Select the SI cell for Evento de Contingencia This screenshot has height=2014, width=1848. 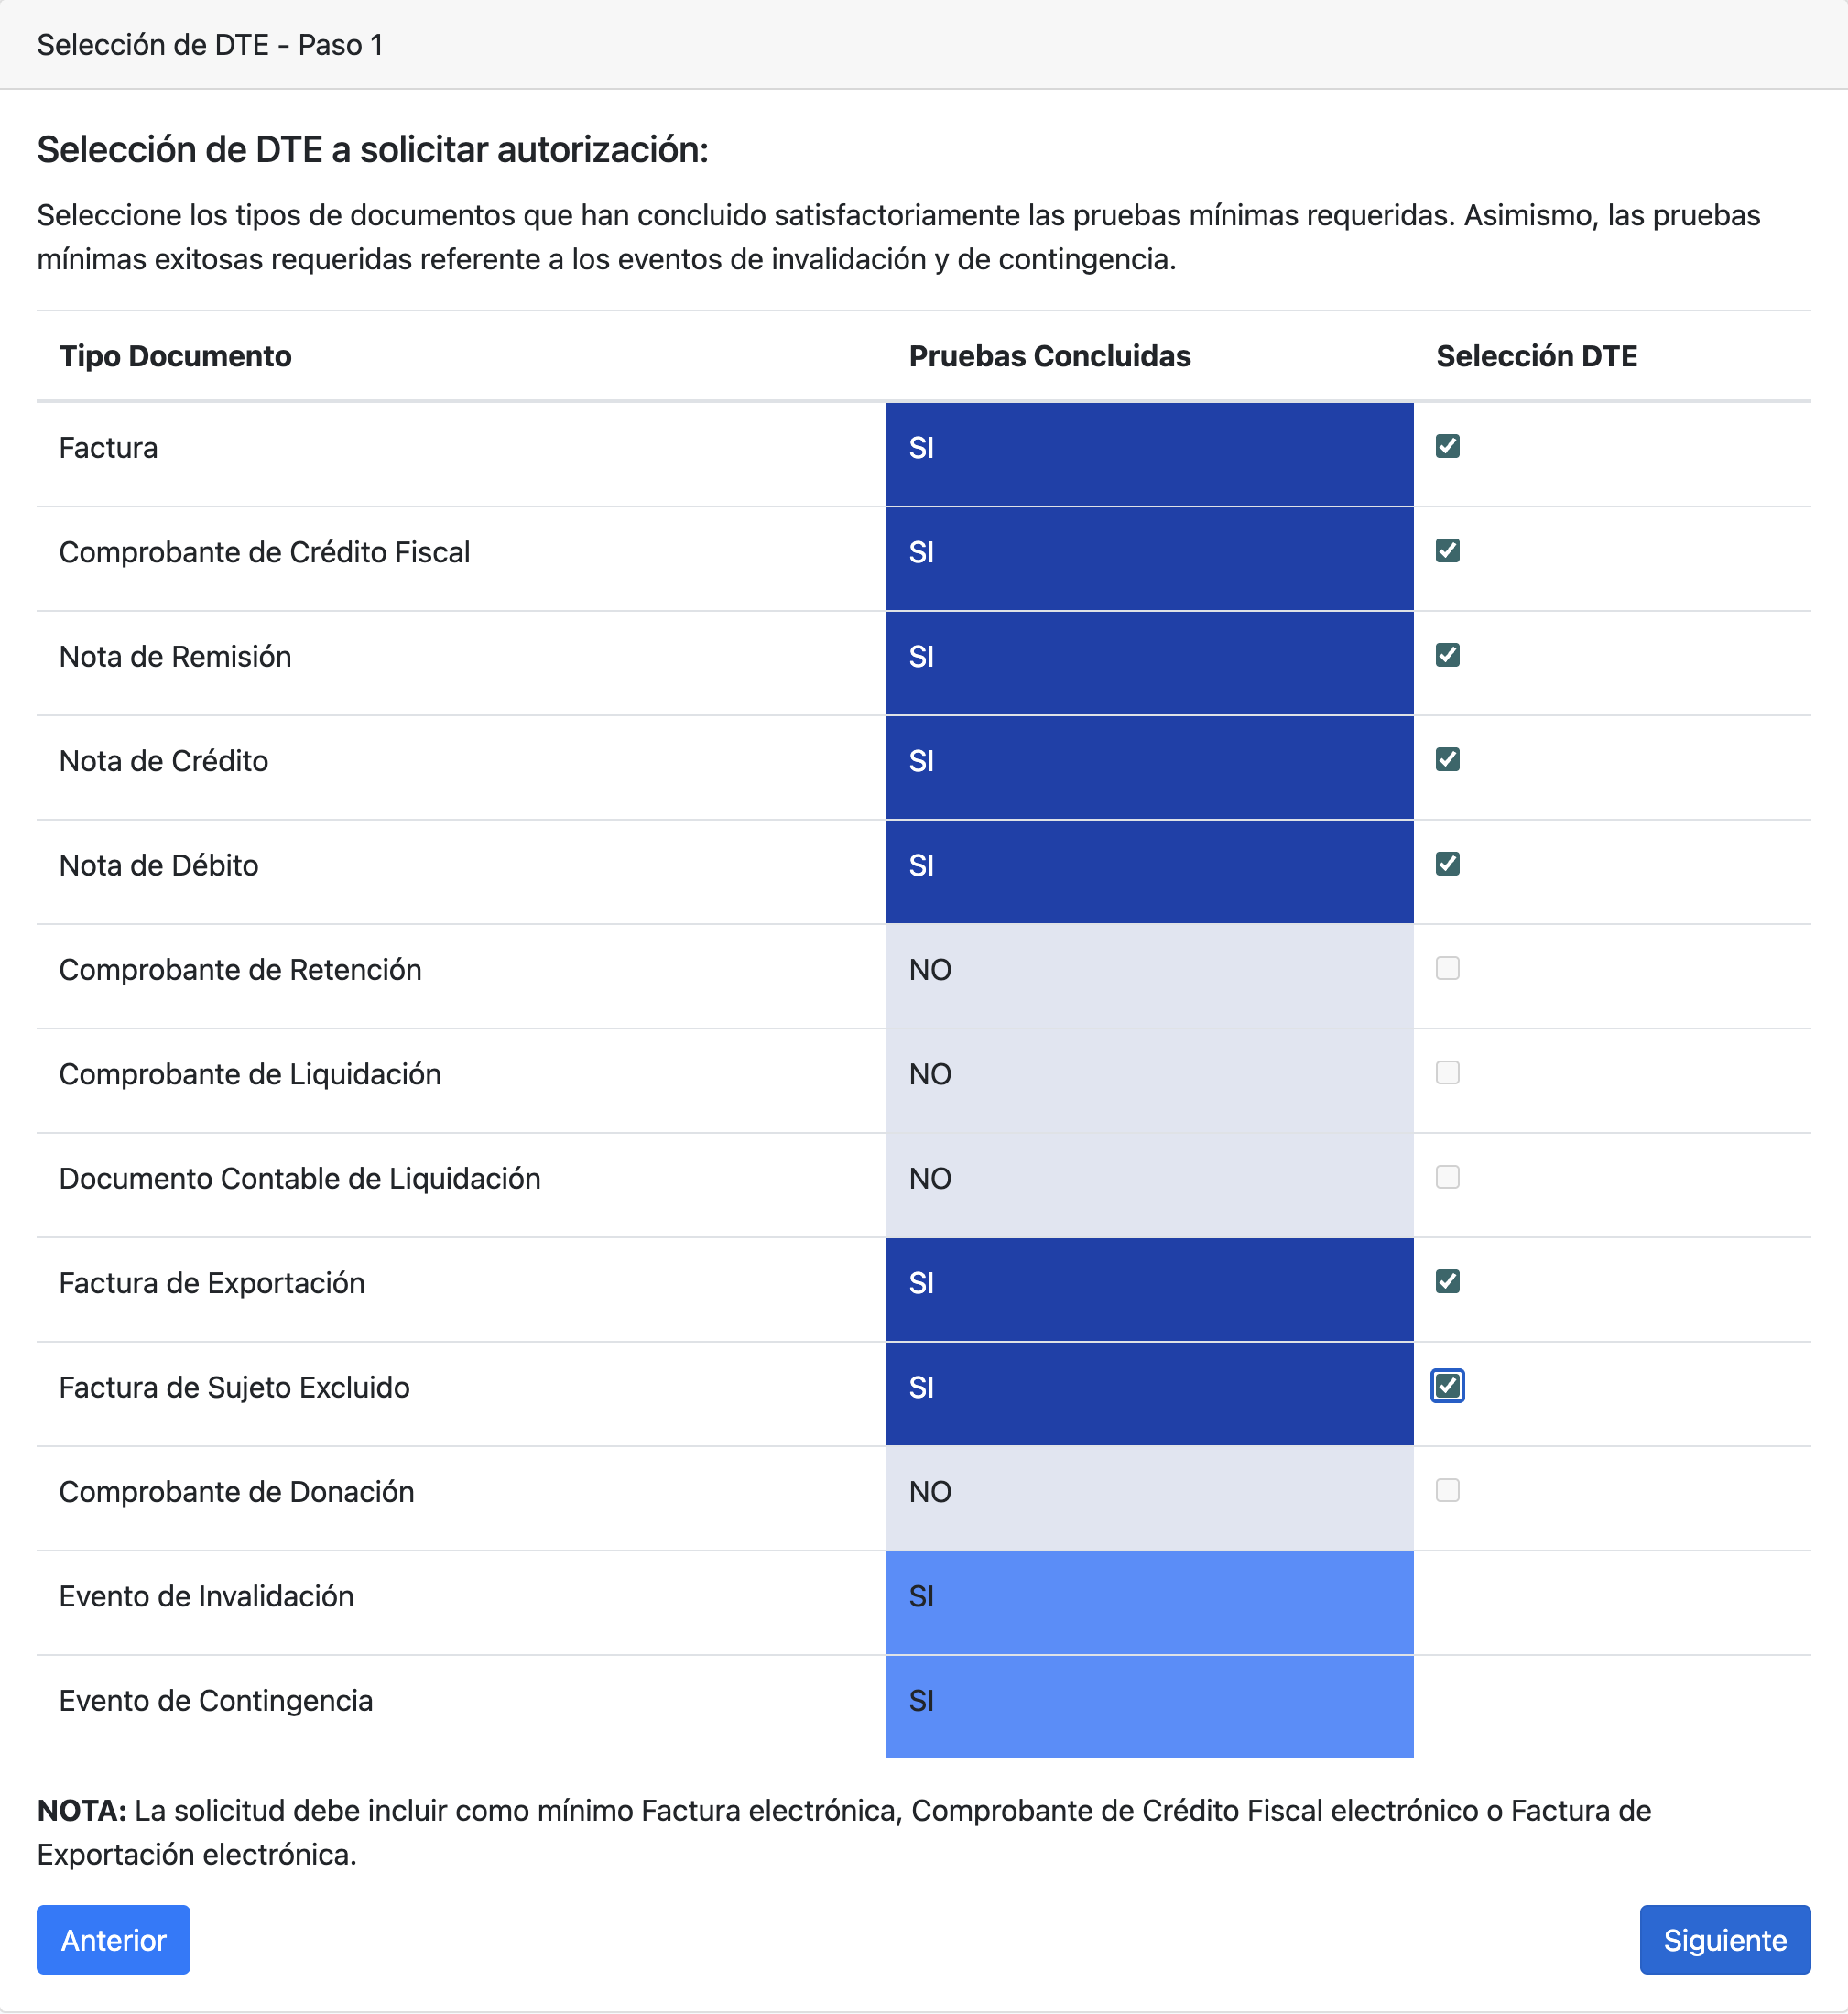point(1149,1702)
